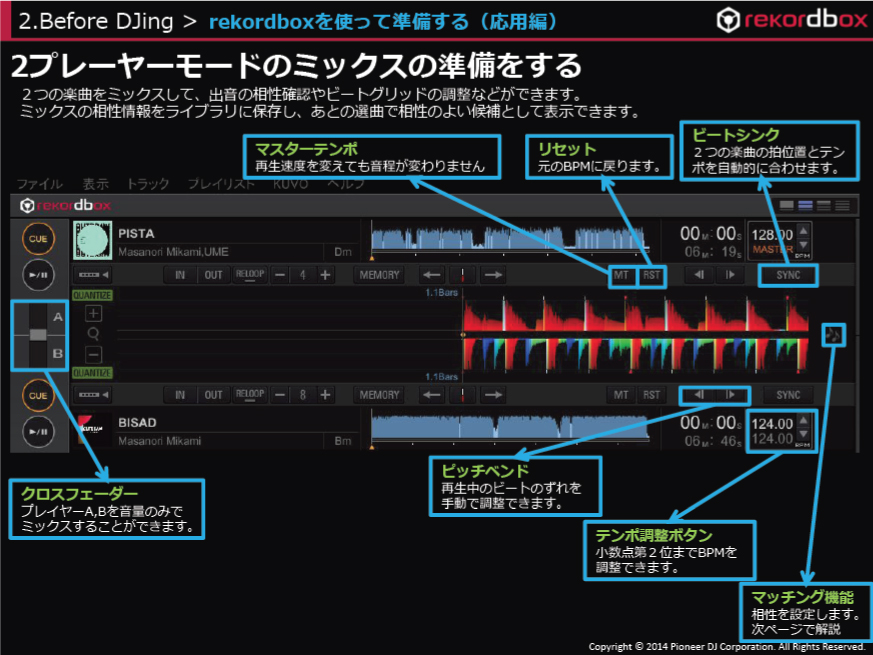Select the highlighted second layout icon

pyautogui.click(x=805, y=206)
